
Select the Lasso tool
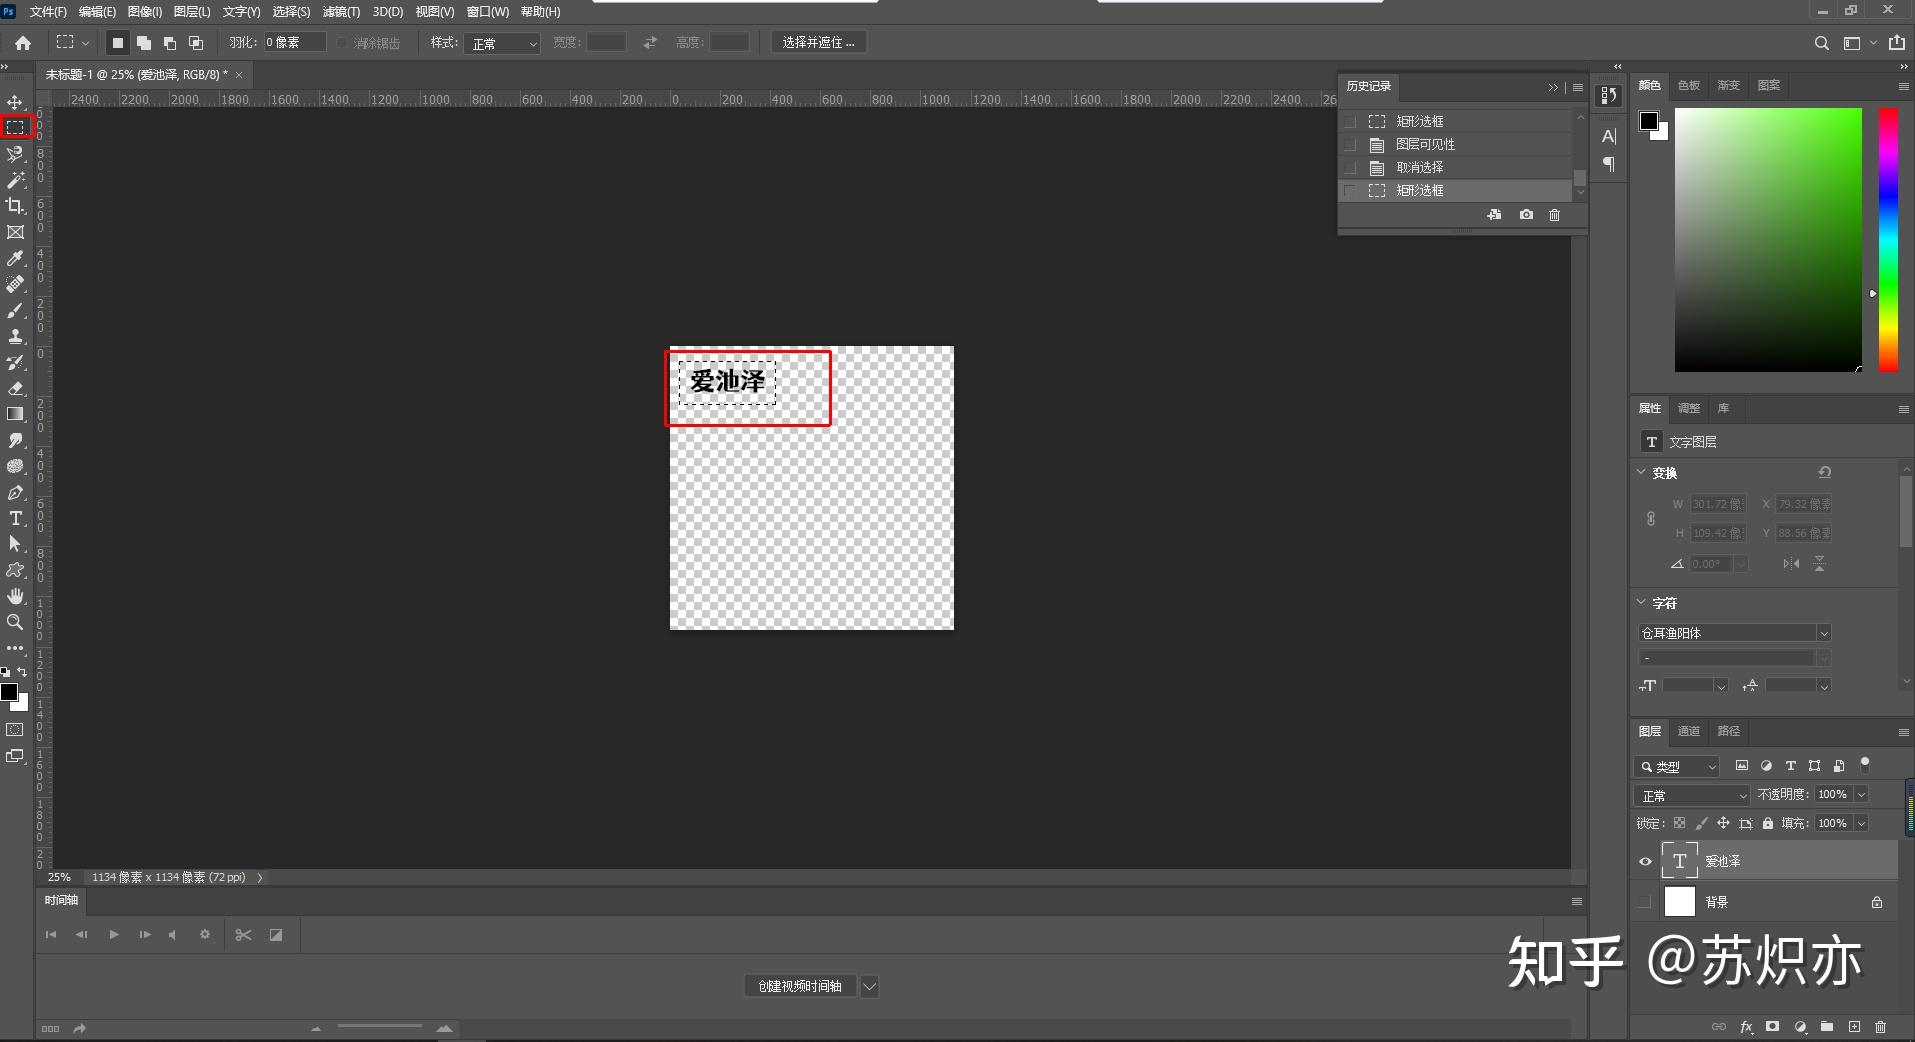coord(15,154)
